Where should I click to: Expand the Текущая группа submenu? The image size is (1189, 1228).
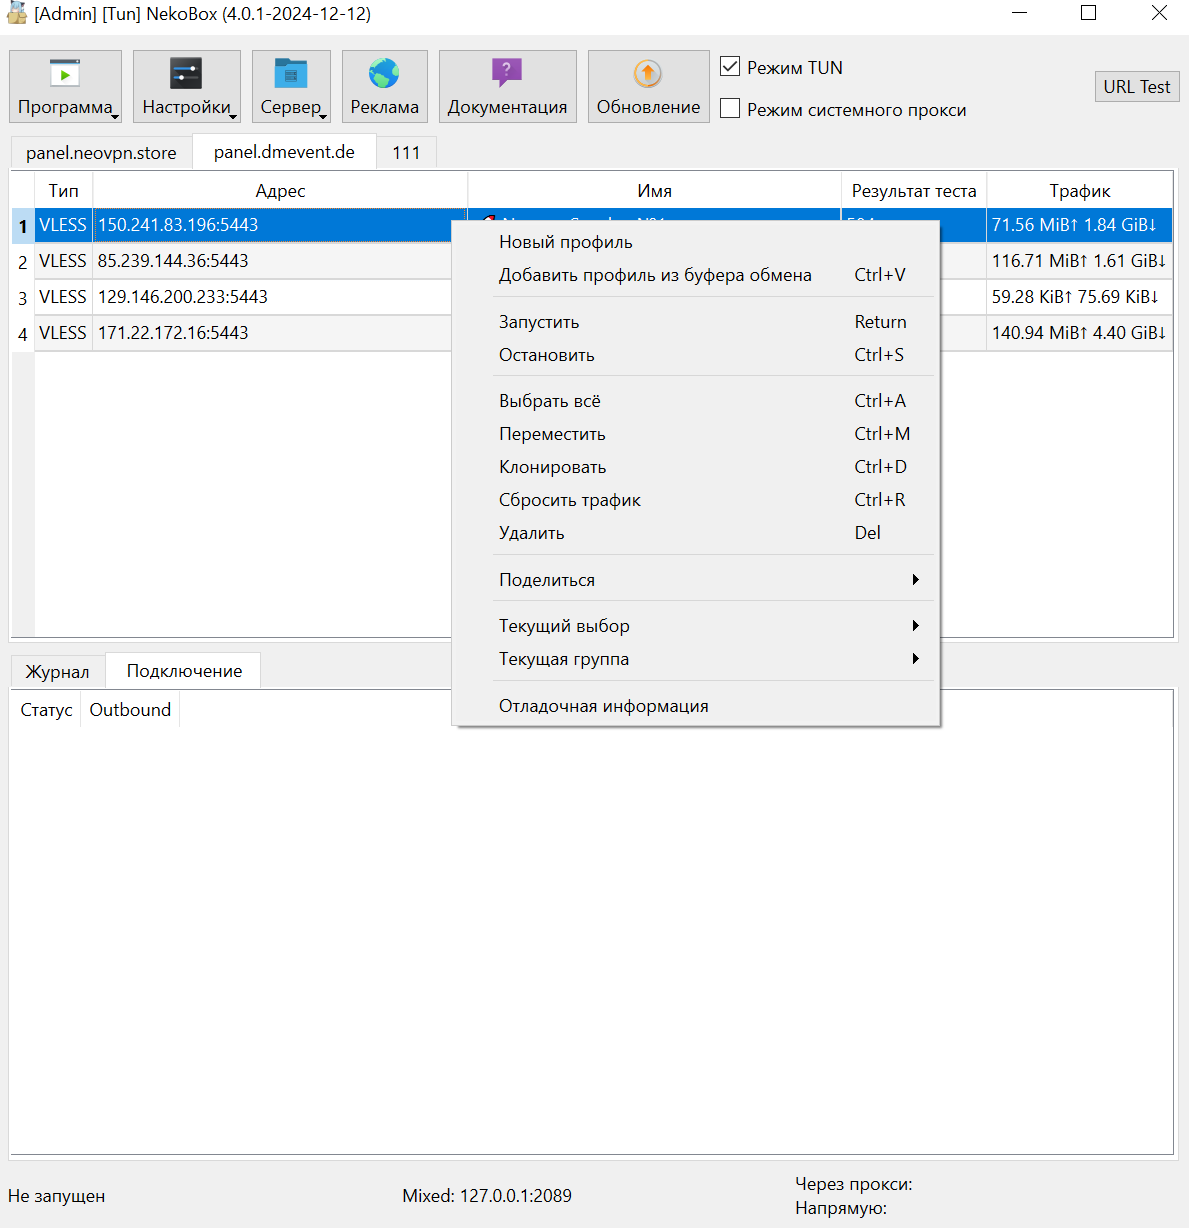pos(696,659)
